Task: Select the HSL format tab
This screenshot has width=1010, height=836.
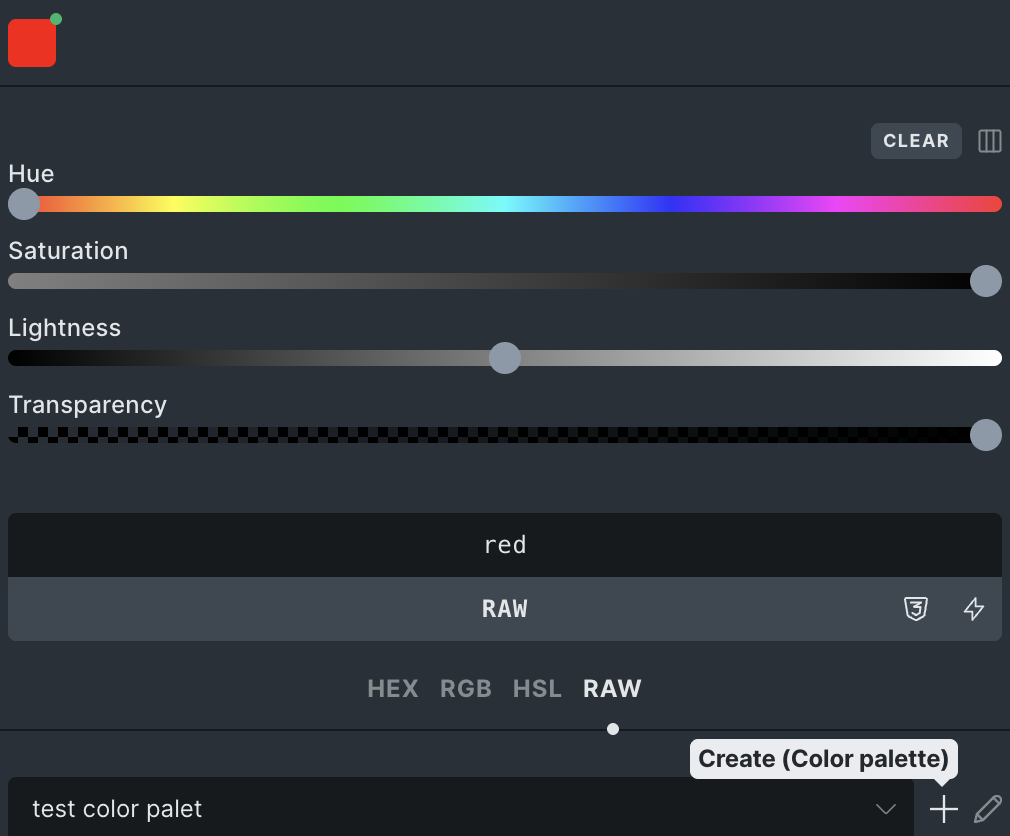Action: point(537,689)
